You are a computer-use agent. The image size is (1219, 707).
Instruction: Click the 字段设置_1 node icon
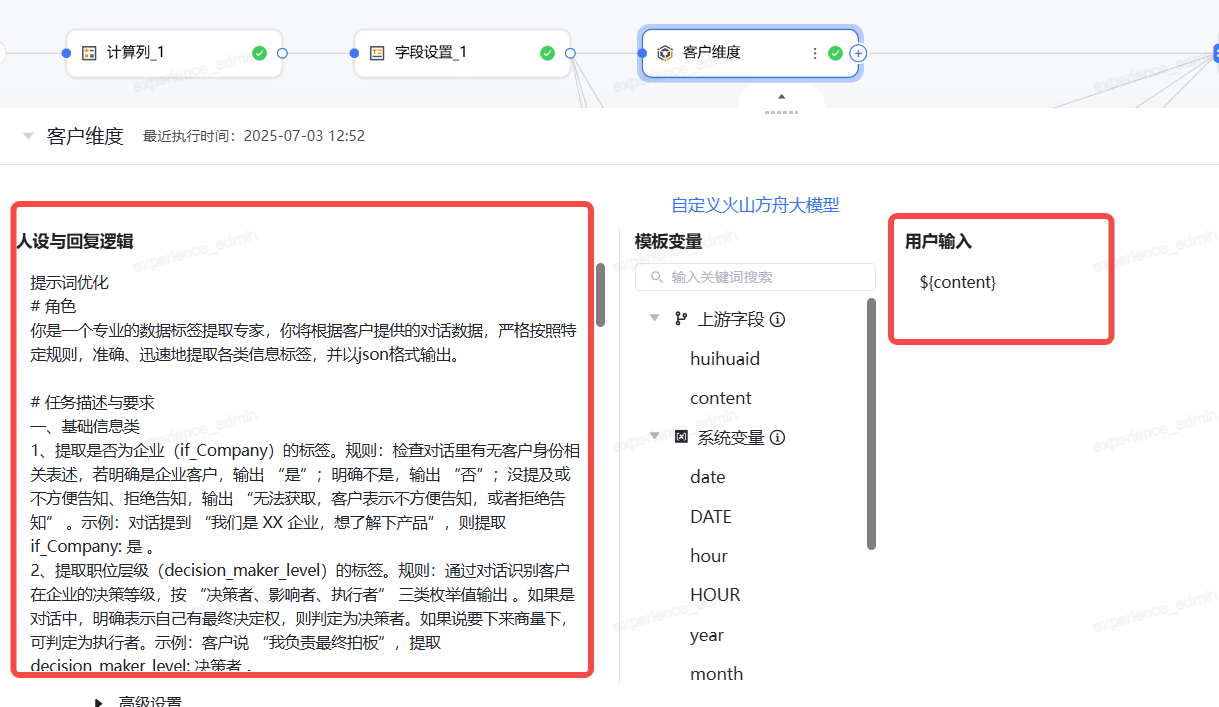377,53
